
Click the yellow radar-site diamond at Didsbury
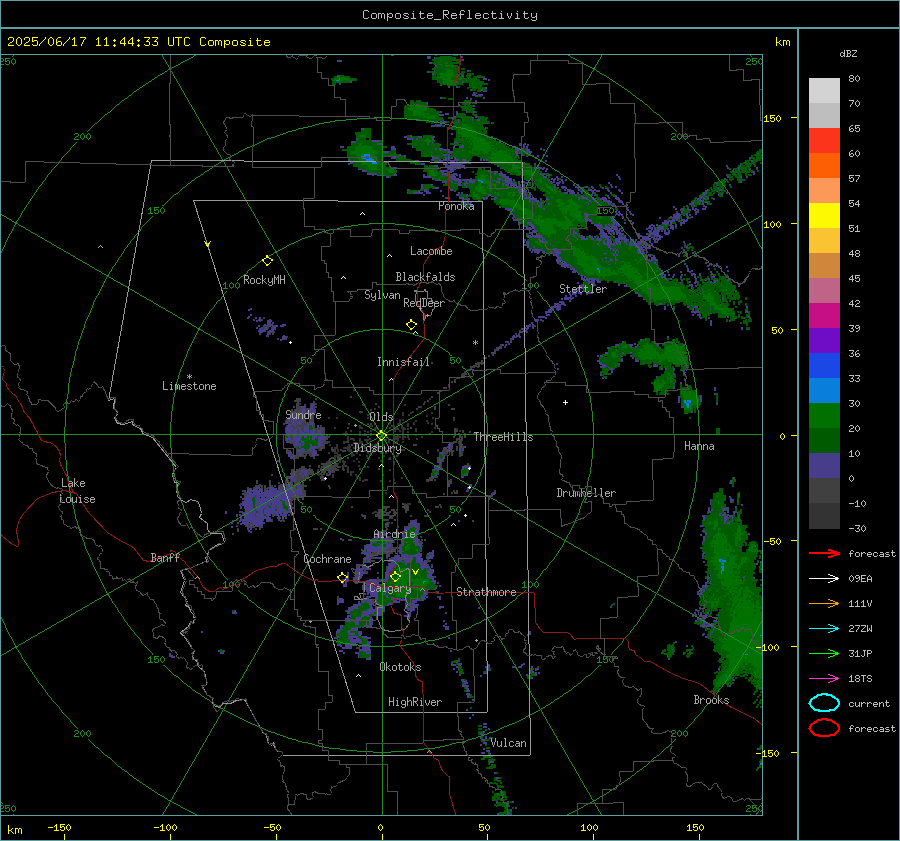[x=381, y=436]
